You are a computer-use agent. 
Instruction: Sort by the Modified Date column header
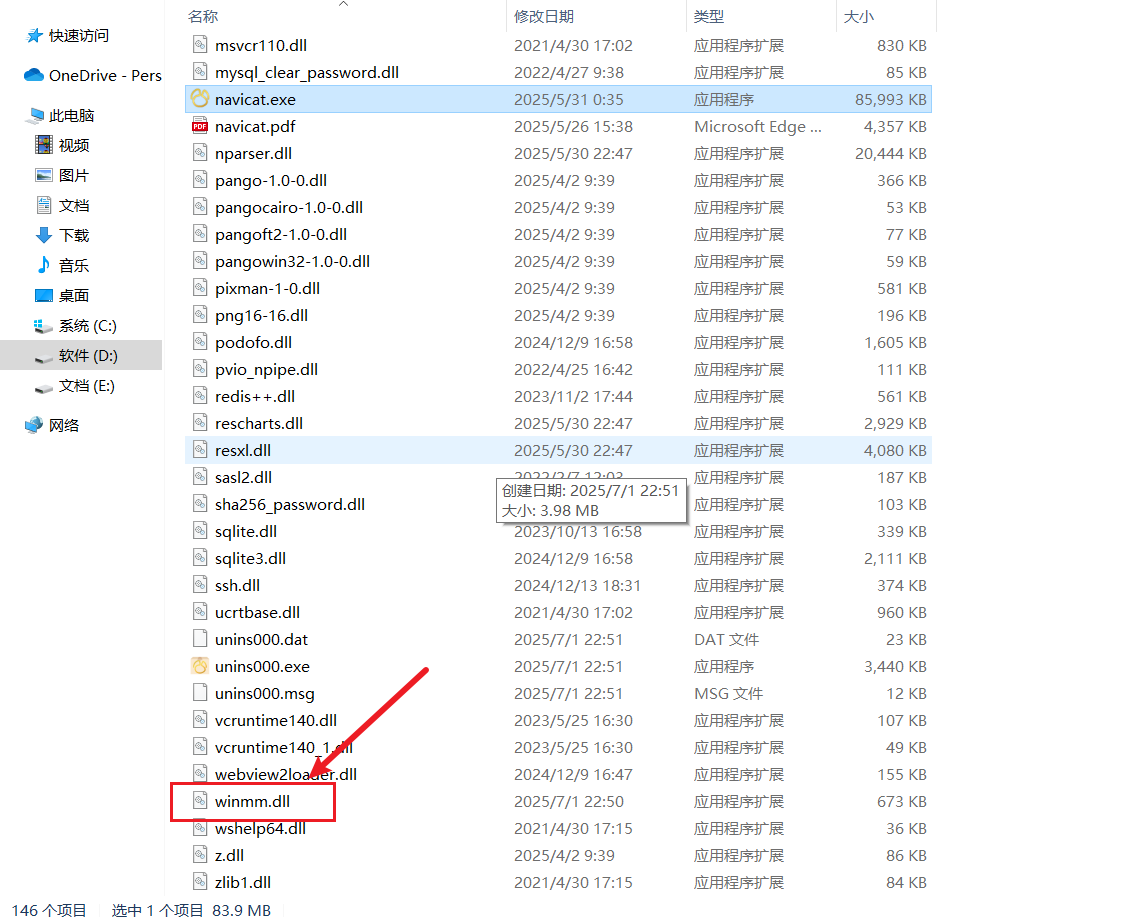click(543, 17)
